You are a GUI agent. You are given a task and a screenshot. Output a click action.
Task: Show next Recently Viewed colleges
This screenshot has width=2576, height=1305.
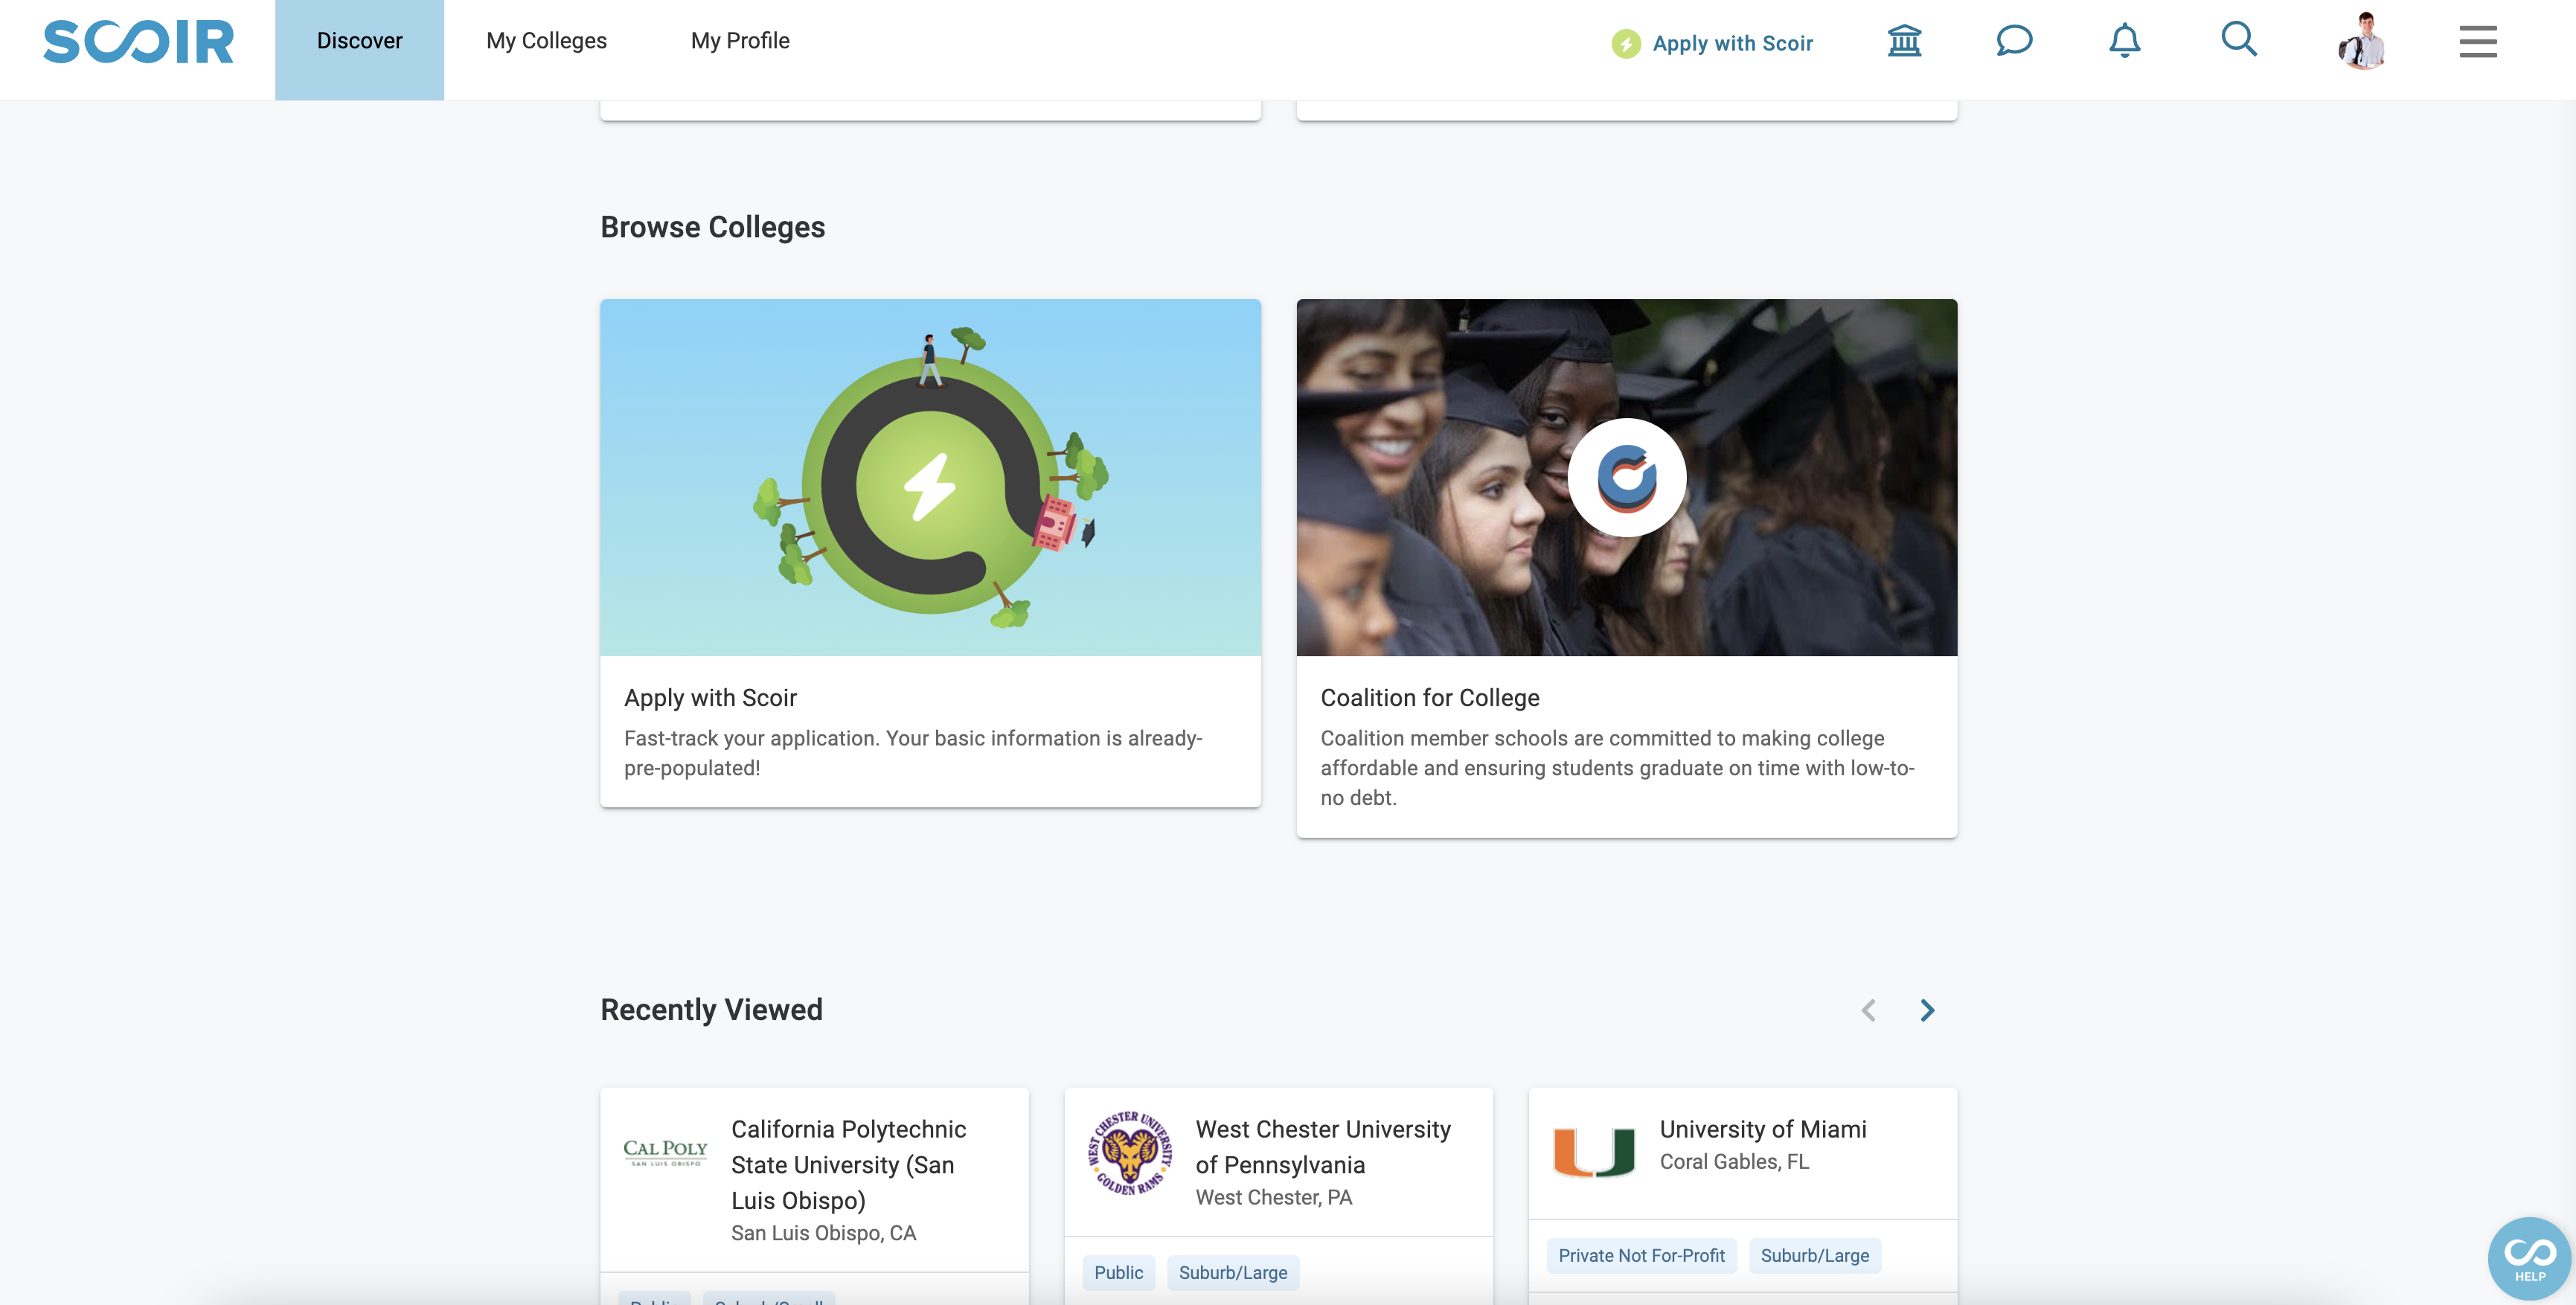tap(1927, 1010)
